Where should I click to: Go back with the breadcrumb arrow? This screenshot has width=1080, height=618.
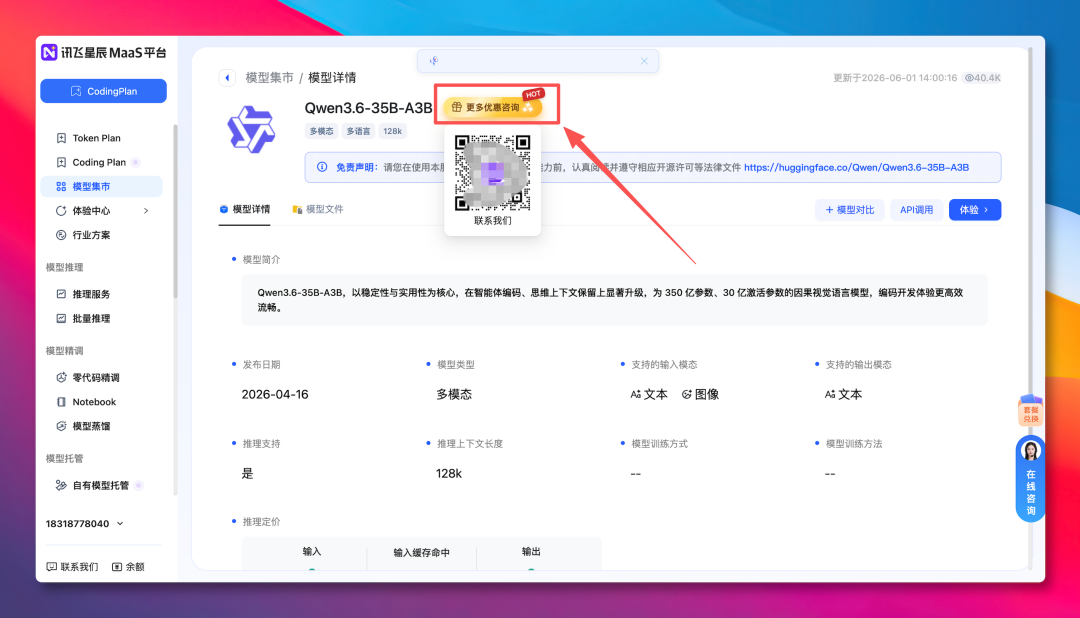pyautogui.click(x=227, y=78)
